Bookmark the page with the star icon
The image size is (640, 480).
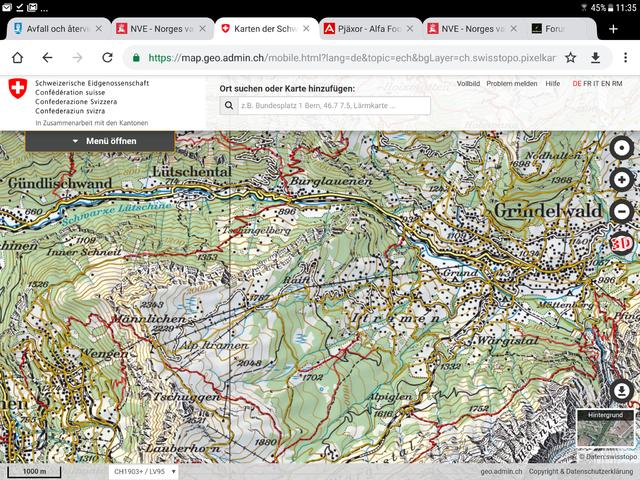(x=570, y=57)
